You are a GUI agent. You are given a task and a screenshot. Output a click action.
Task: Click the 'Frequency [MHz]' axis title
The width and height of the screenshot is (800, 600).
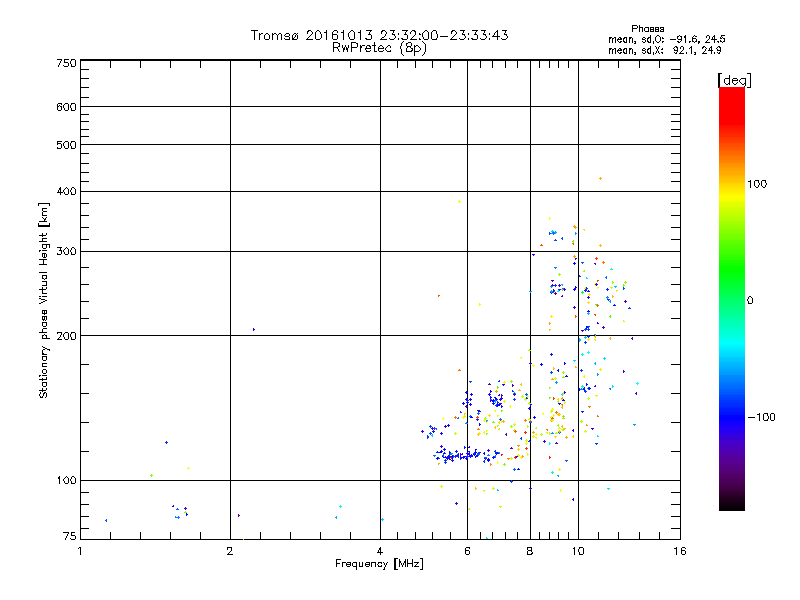[x=379, y=564]
